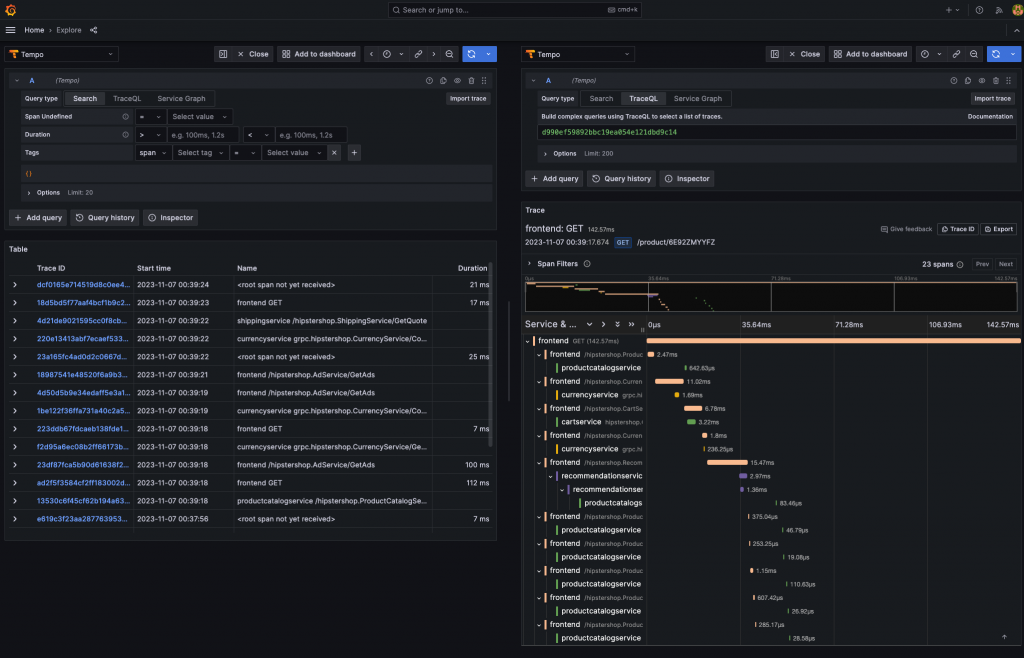Zoom out time range in right pane

(x=974, y=54)
